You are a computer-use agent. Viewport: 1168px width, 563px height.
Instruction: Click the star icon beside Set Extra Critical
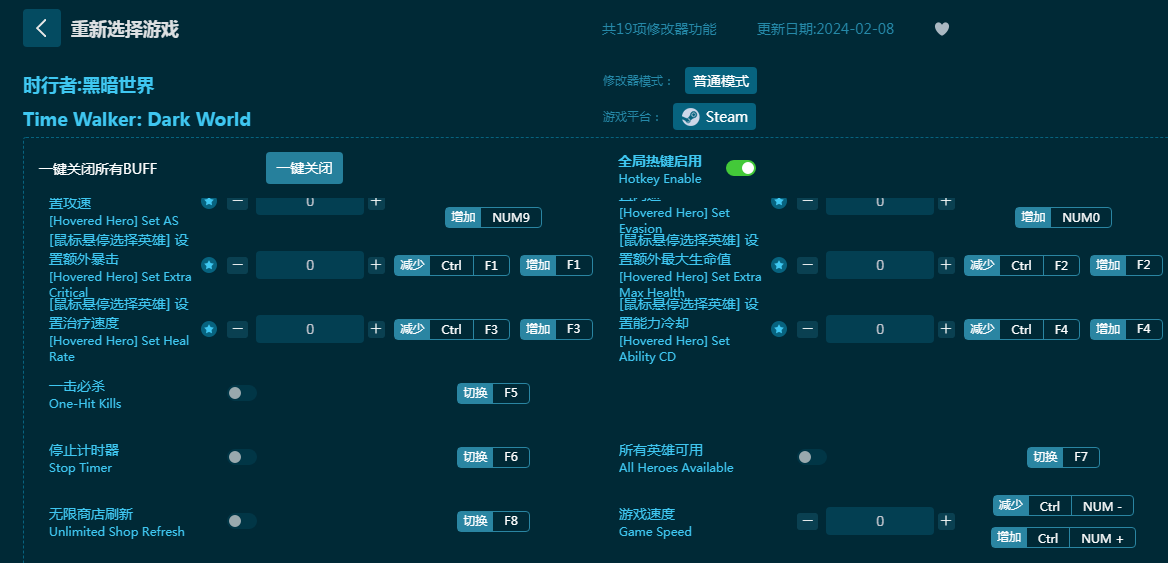coord(209,265)
